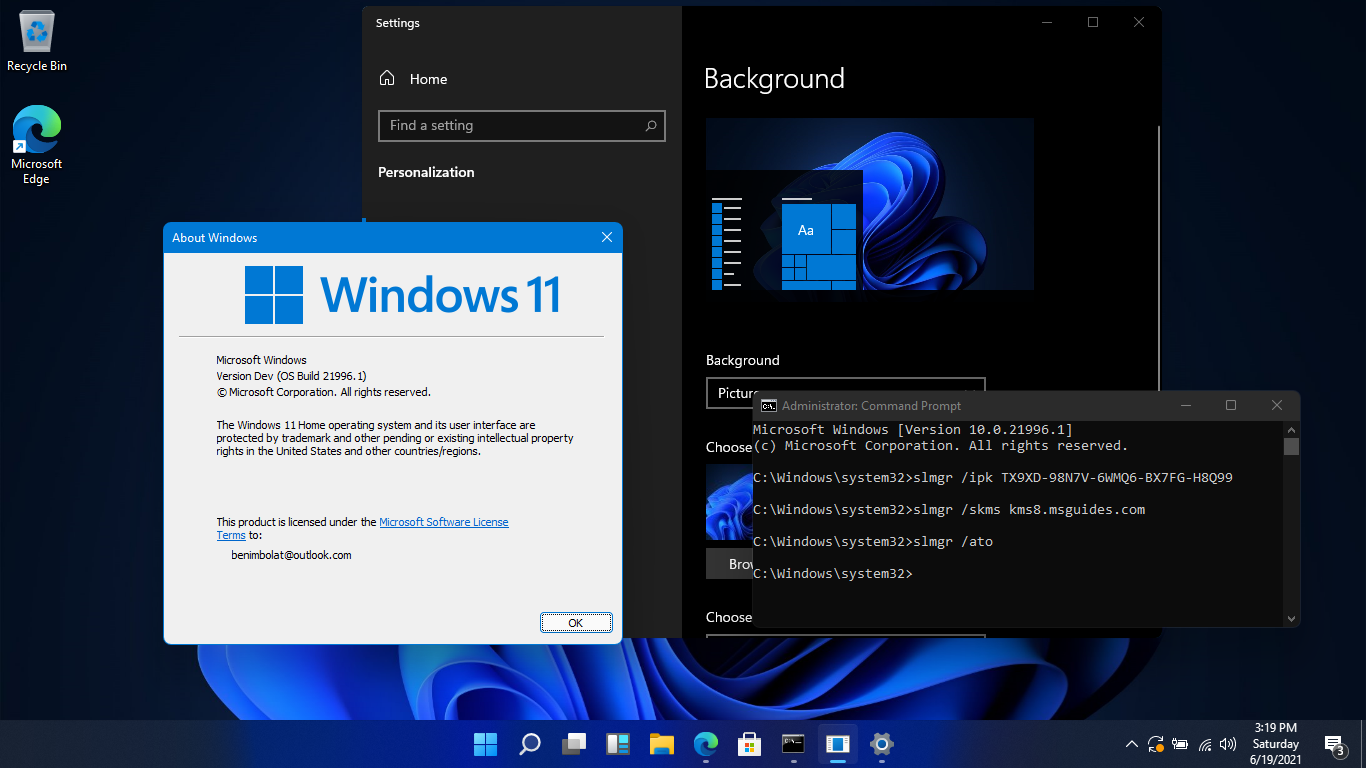1366x768 pixels.
Task: Open Task View from the taskbar
Action: click(574, 744)
